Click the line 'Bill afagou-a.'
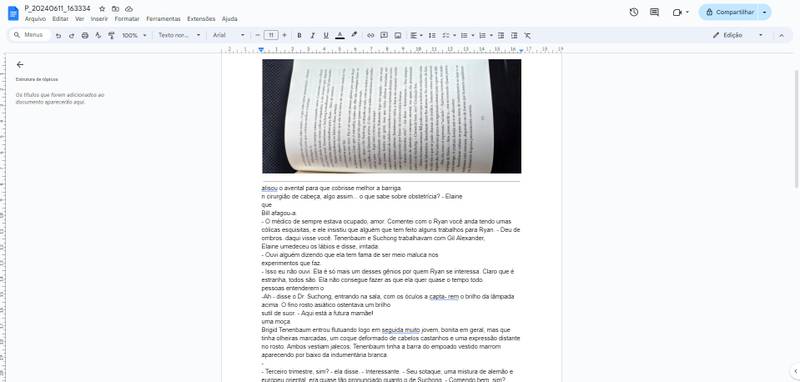Viewport: 800px width, 382px height. [279, 213]
